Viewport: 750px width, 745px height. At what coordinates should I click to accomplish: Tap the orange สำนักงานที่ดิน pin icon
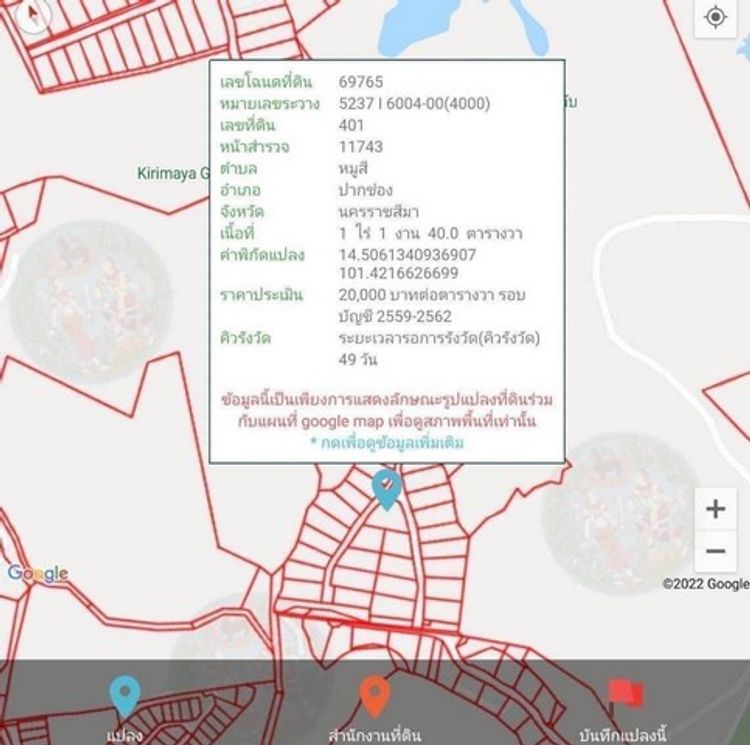[373, 696]
